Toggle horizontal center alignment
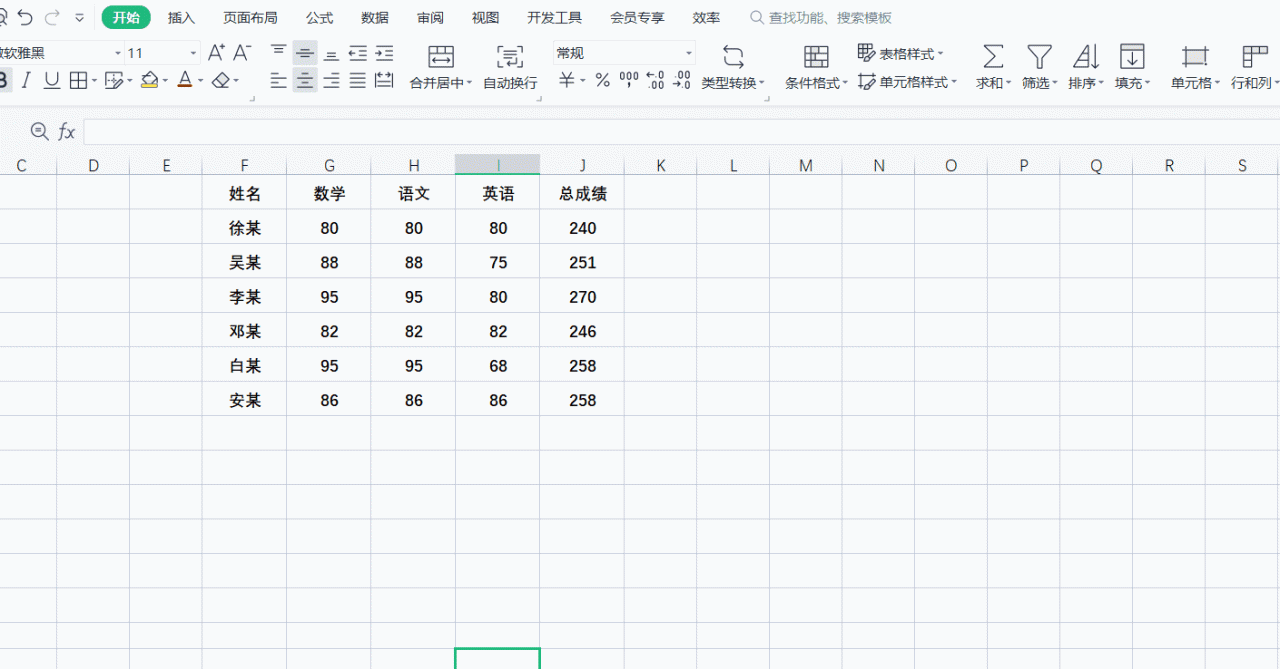The height and width of the screenshot is (669, 1280). click(305, 81)
